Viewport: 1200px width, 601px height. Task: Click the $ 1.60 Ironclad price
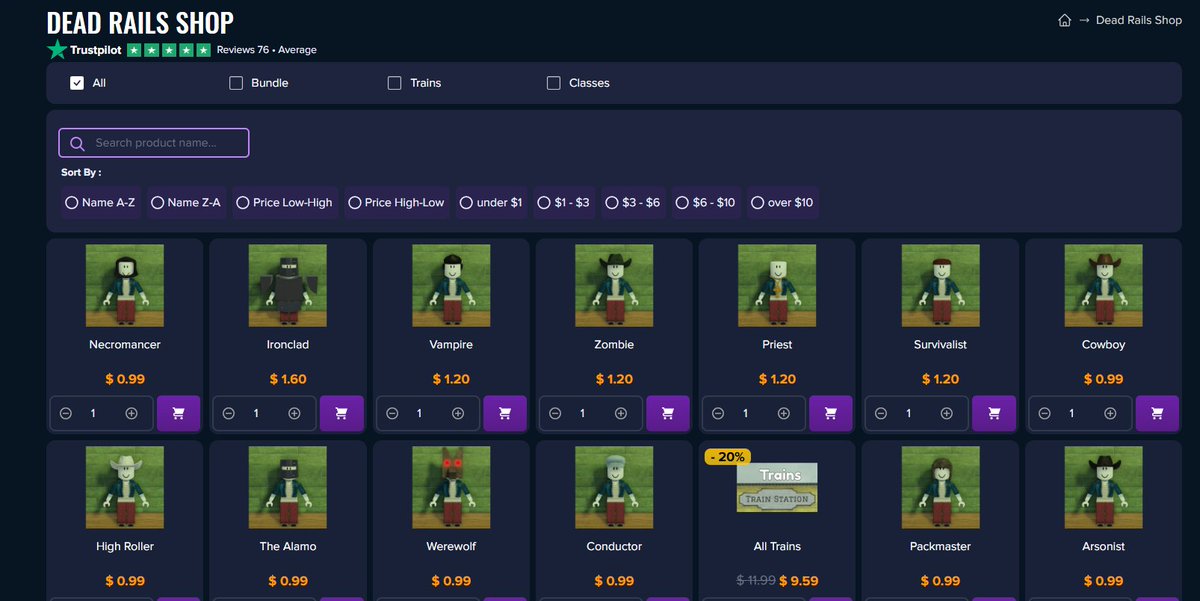(x=288, y=380)
